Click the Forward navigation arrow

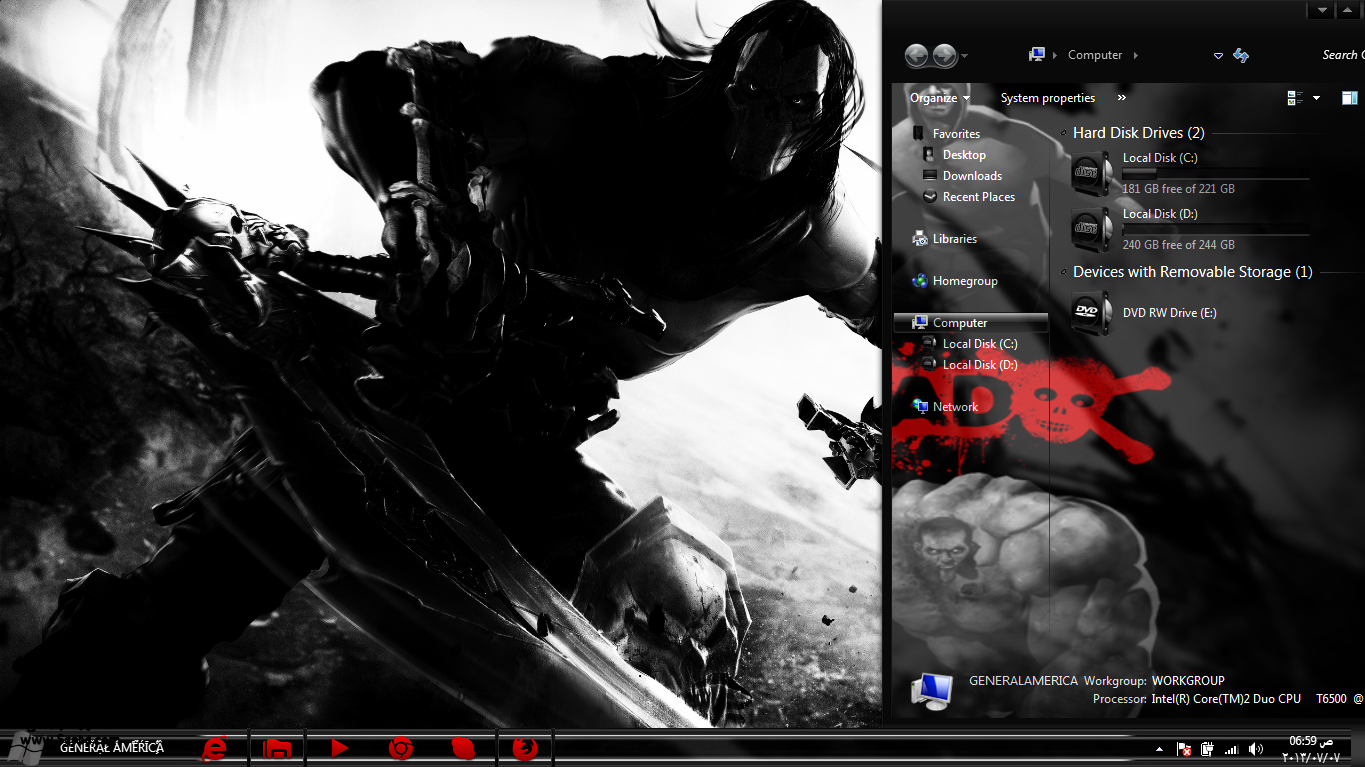tap(944, 56)
